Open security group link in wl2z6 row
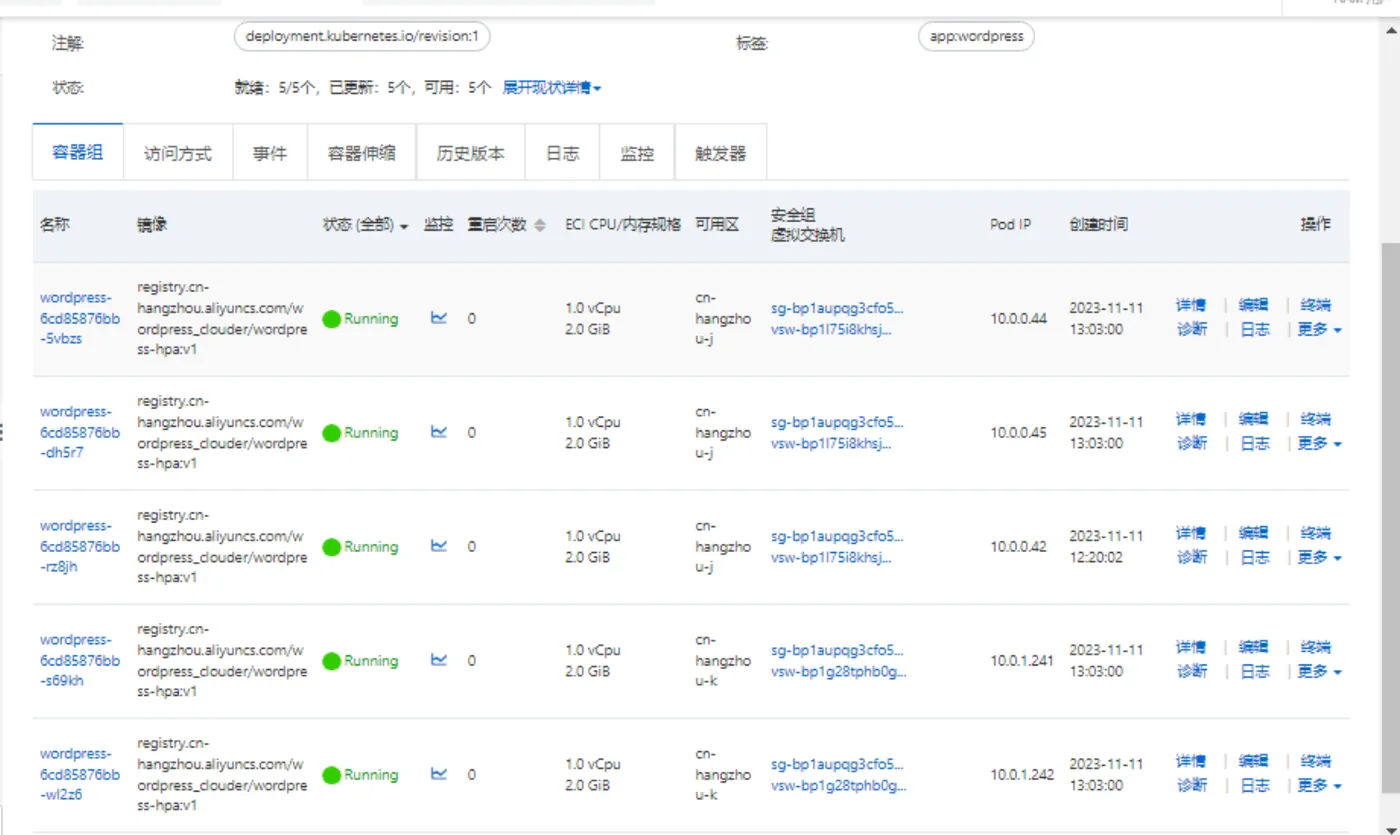This screenshot has width=1400, height=835. pos(837,763)
